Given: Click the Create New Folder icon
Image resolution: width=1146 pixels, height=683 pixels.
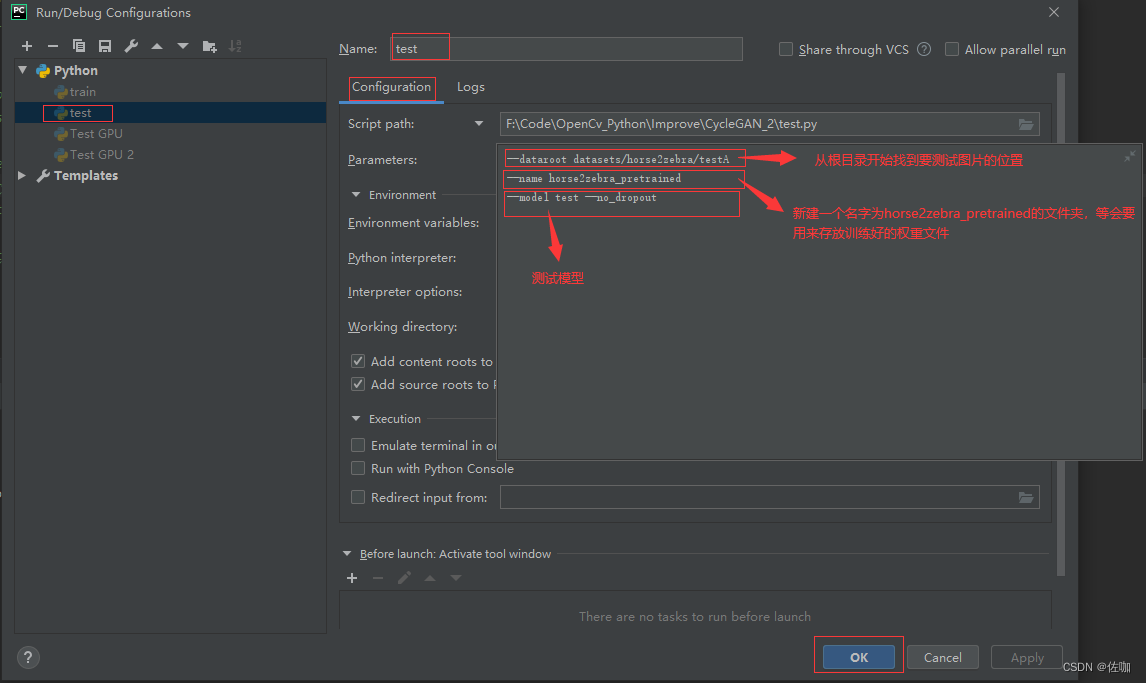Looking at the screenshot, I should (209, 46).
